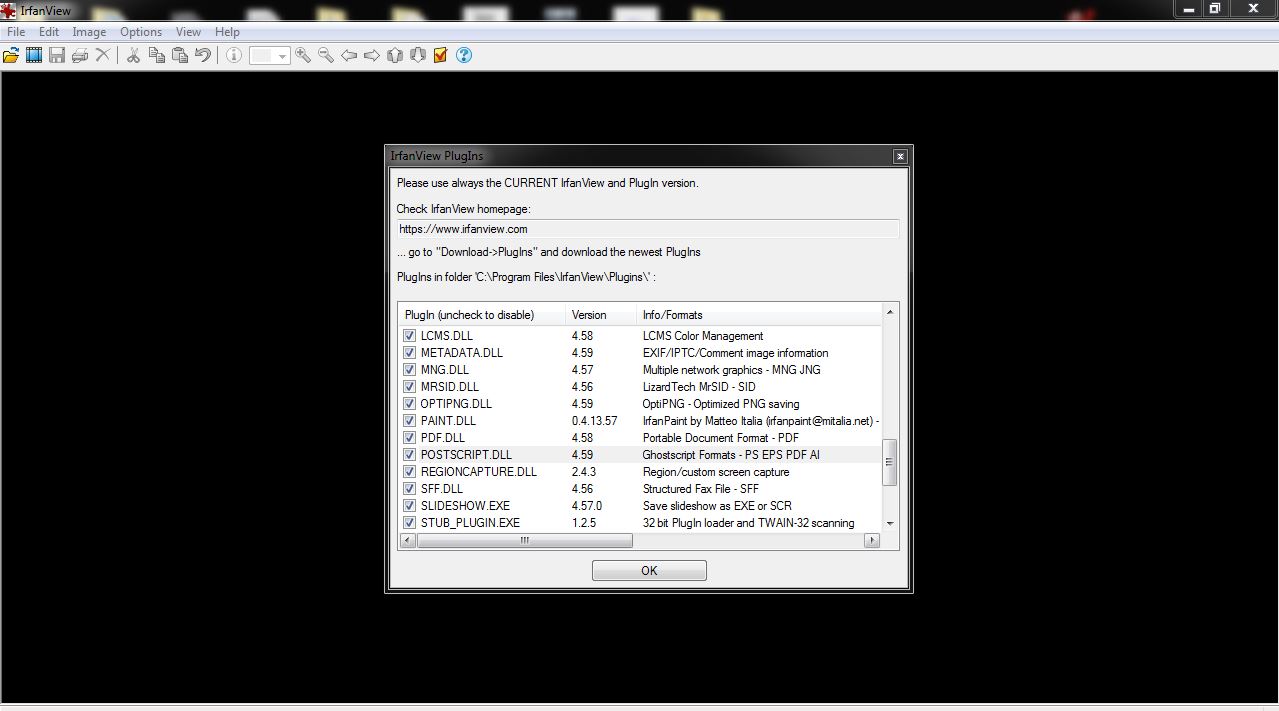The image size is (1279, 711).
Task: Open the Image menu
Action: coord(89,32)
